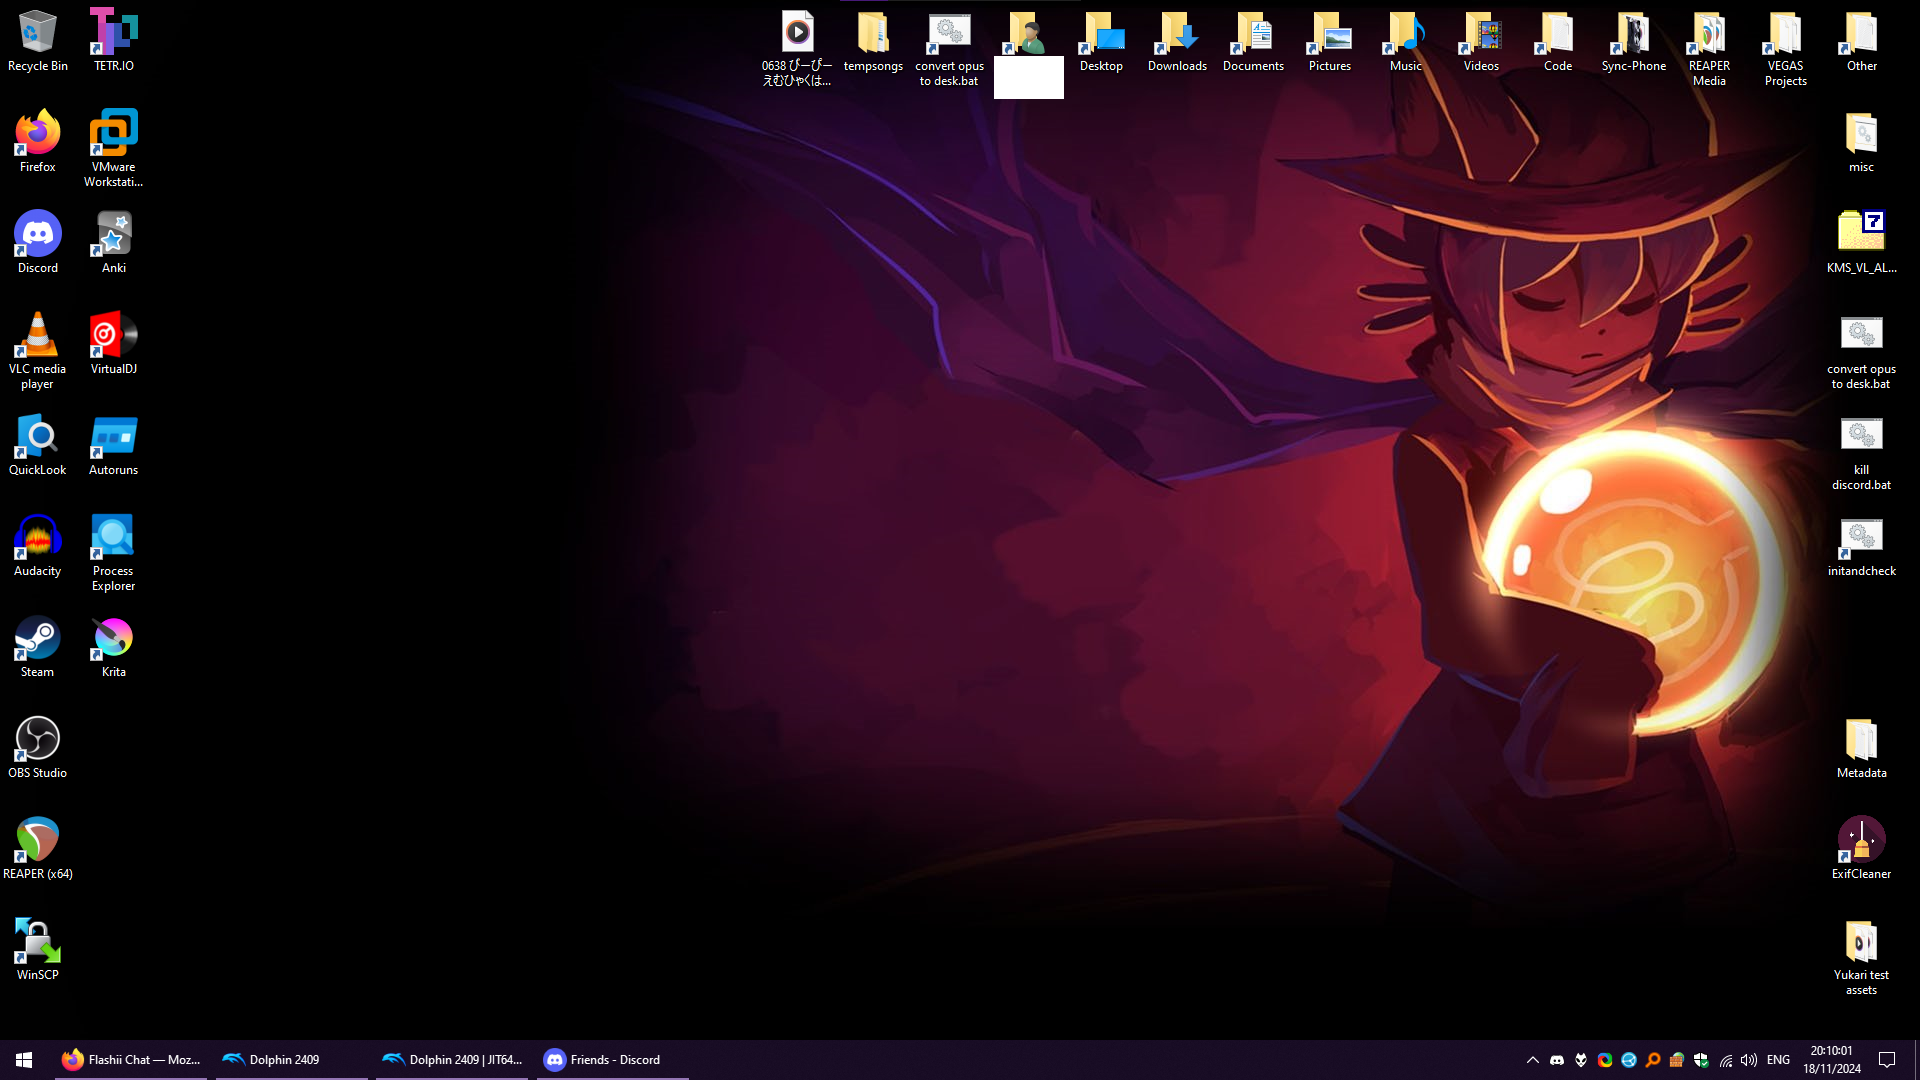
Task: Select the initandcheck shortcut
Action: click(x=1861, y=546)
